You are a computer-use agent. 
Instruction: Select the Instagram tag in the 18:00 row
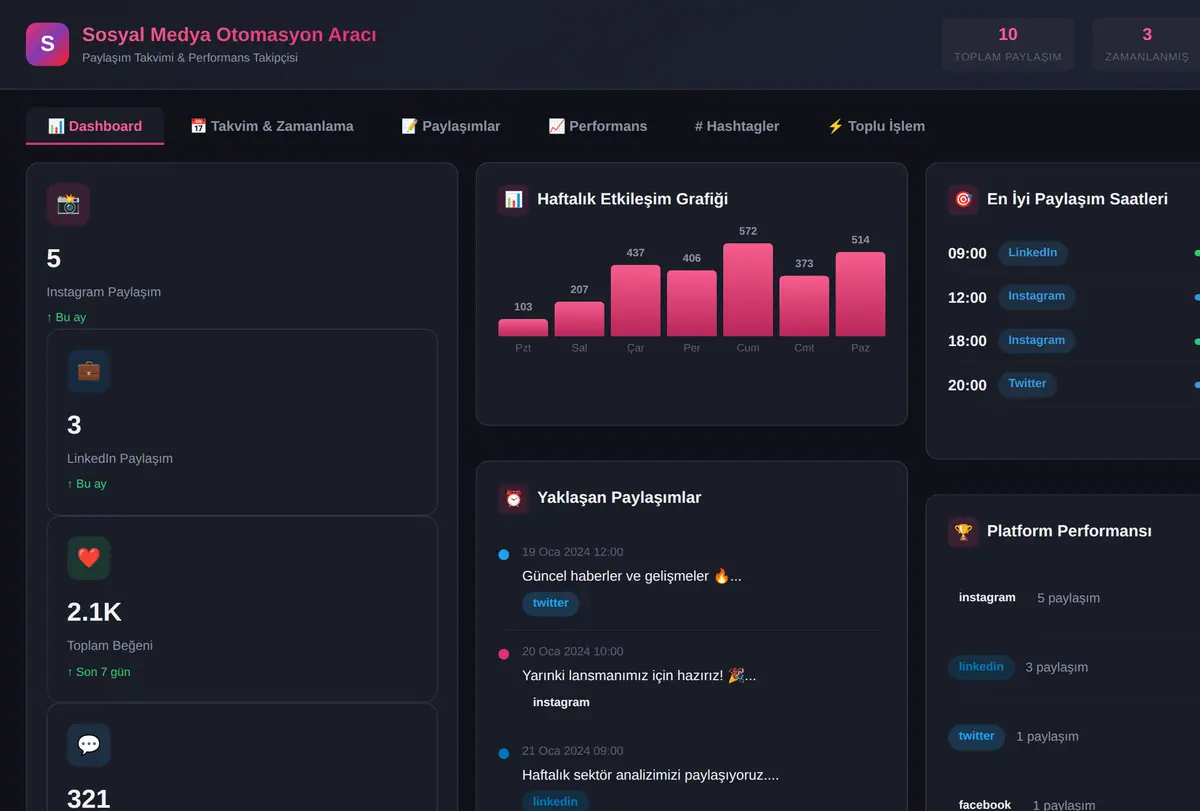[x=1037, y=341]
